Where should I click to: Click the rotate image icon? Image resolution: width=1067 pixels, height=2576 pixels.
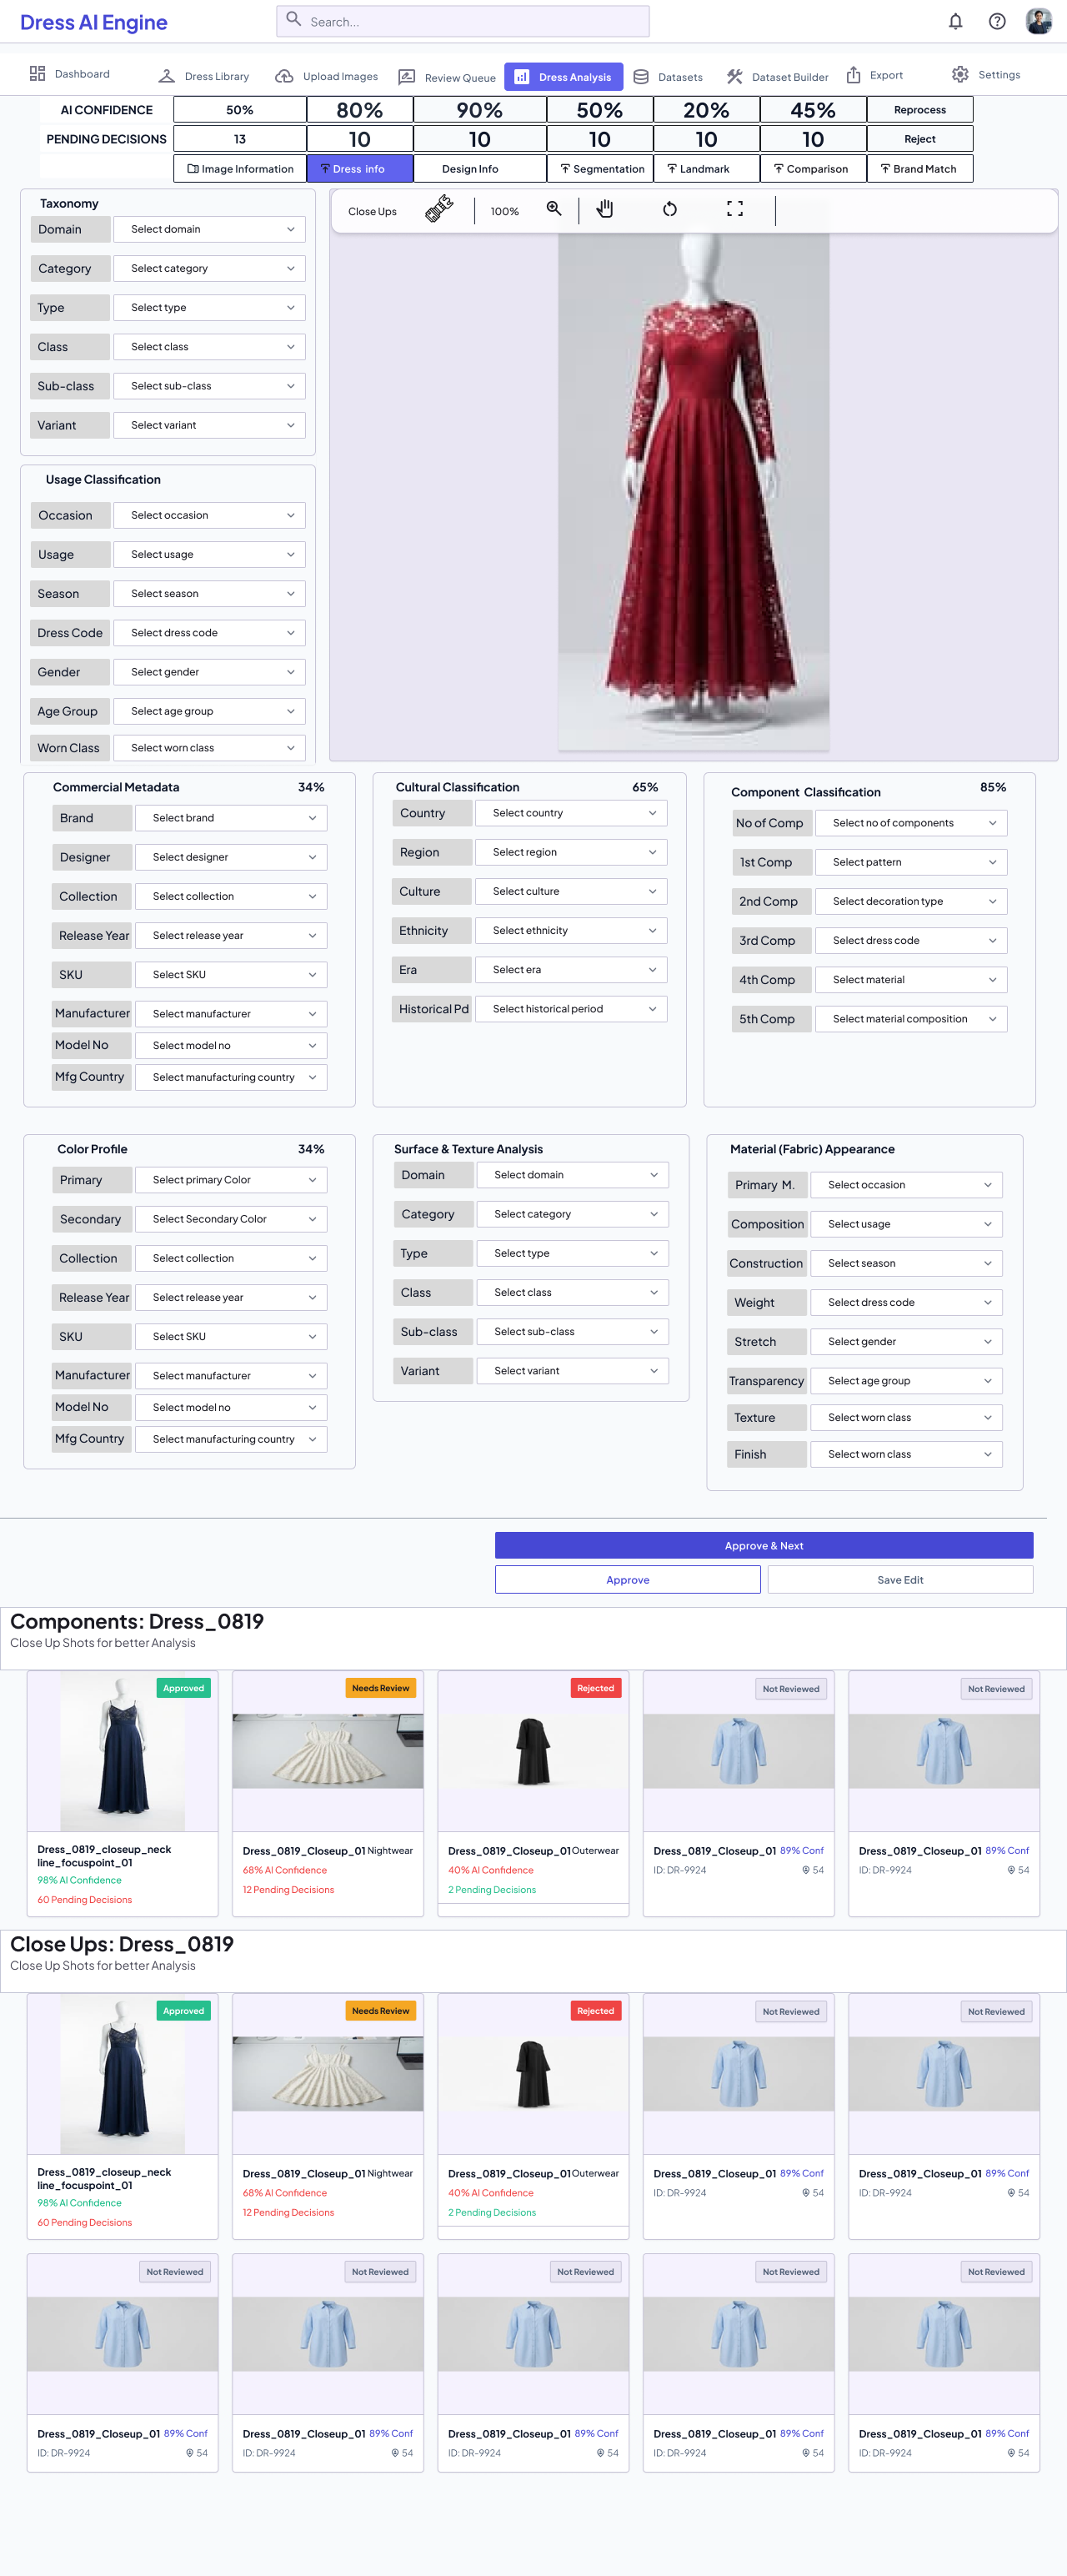(x=670, y=209)
